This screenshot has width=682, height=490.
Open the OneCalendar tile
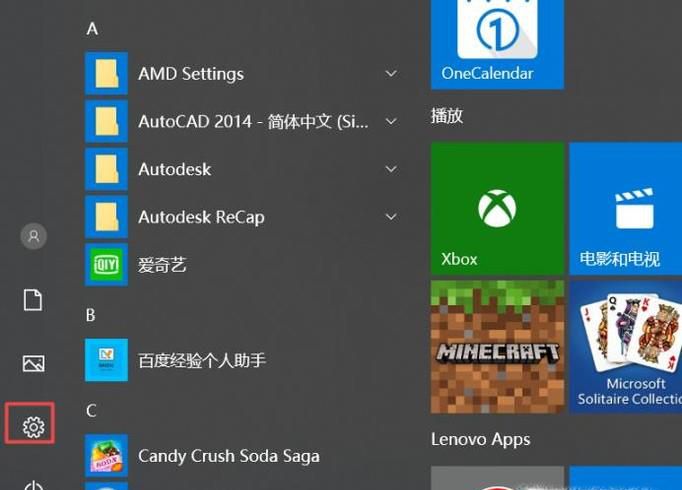click(497, 44)
